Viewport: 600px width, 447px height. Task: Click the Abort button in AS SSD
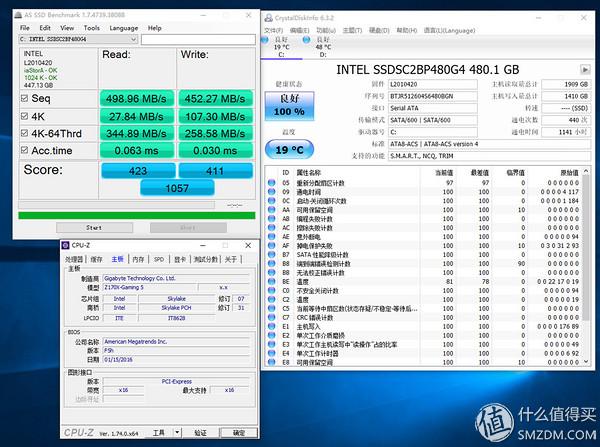188,228
